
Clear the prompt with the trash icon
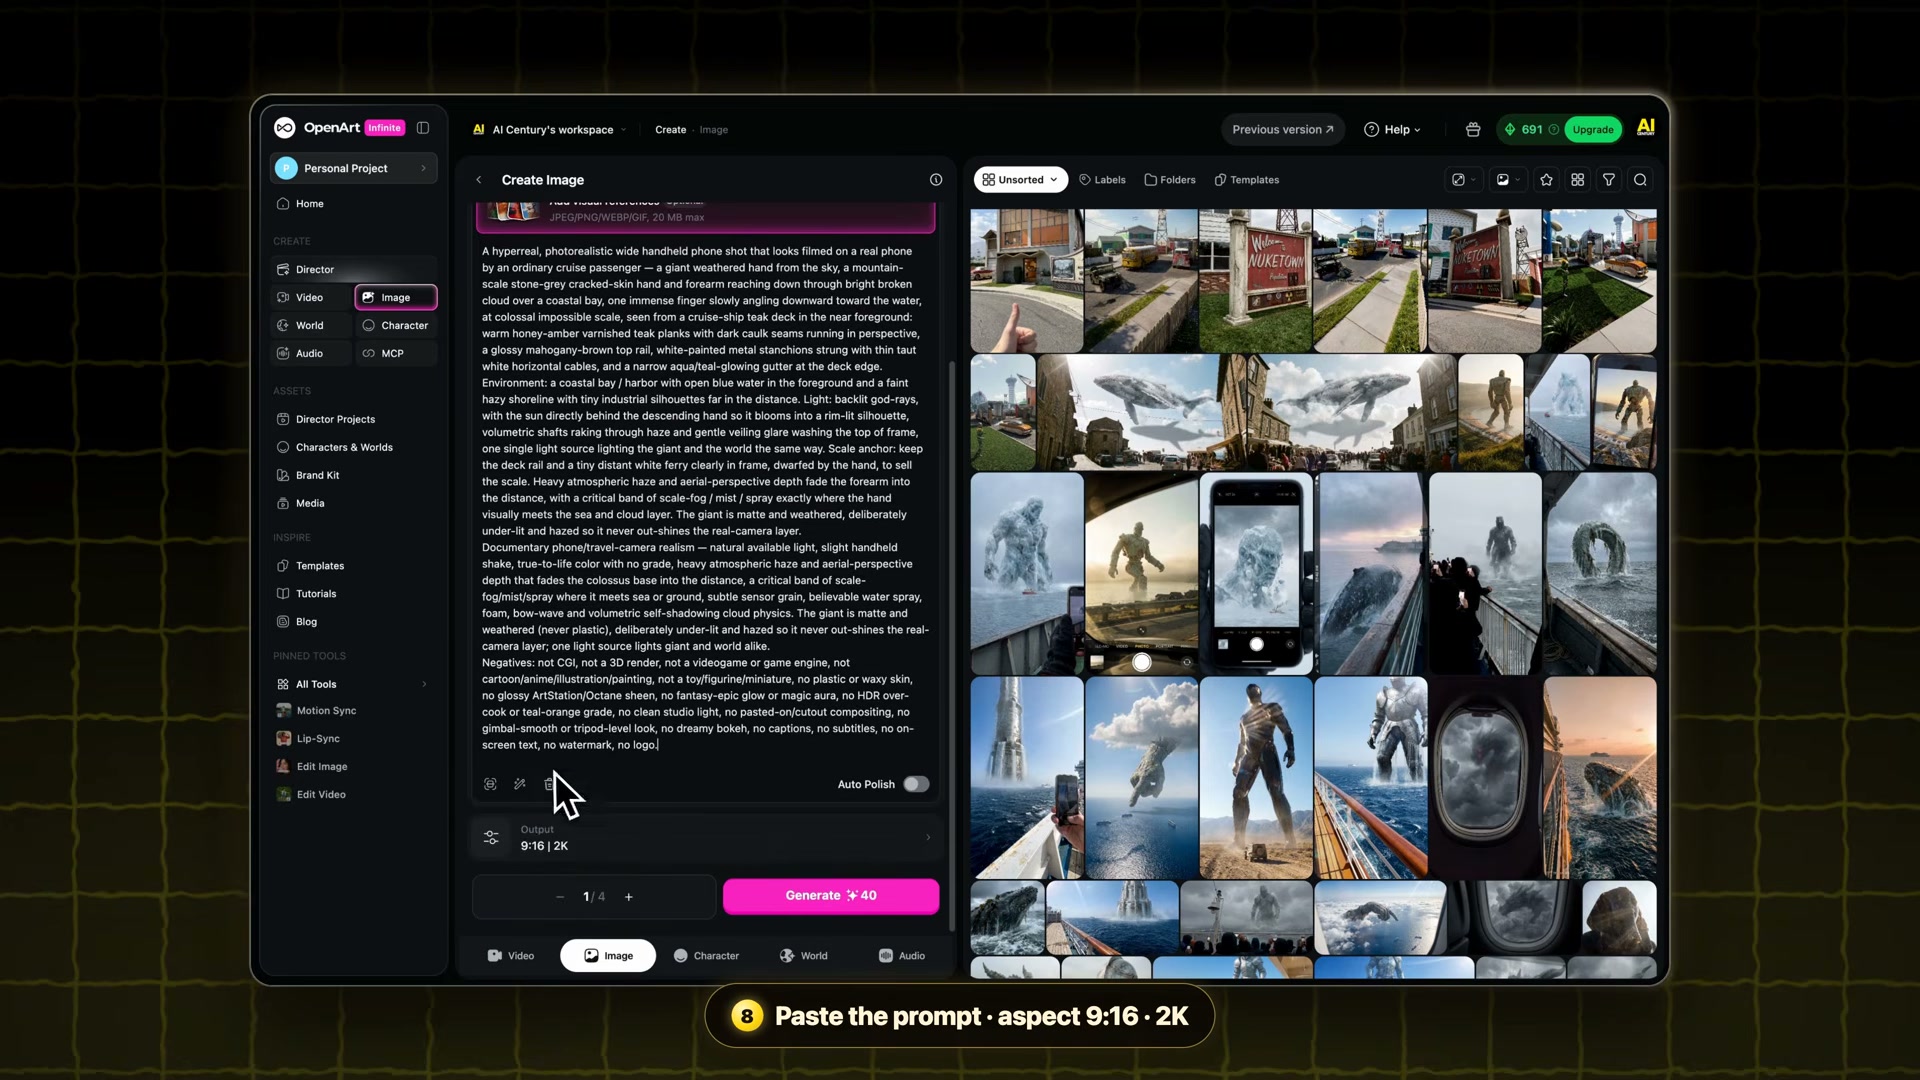549,784
